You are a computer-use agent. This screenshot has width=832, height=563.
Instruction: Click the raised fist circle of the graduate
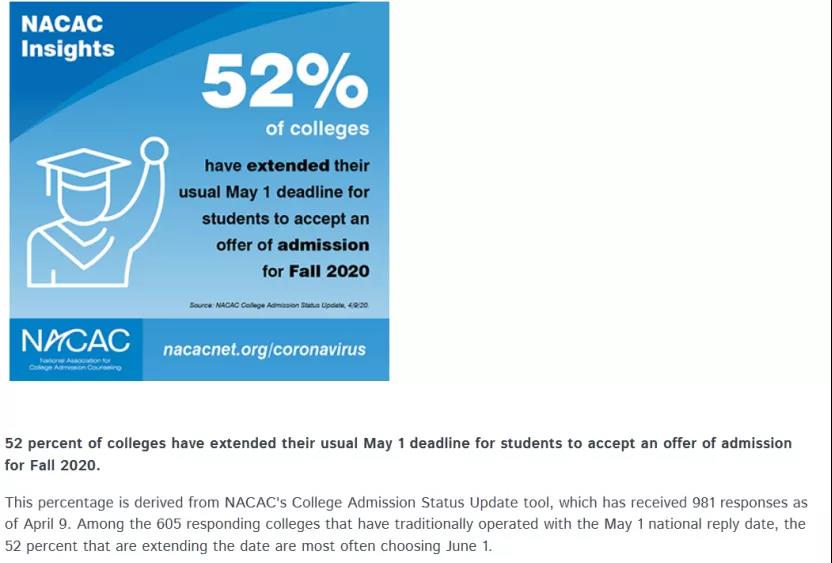click(154, 151)
